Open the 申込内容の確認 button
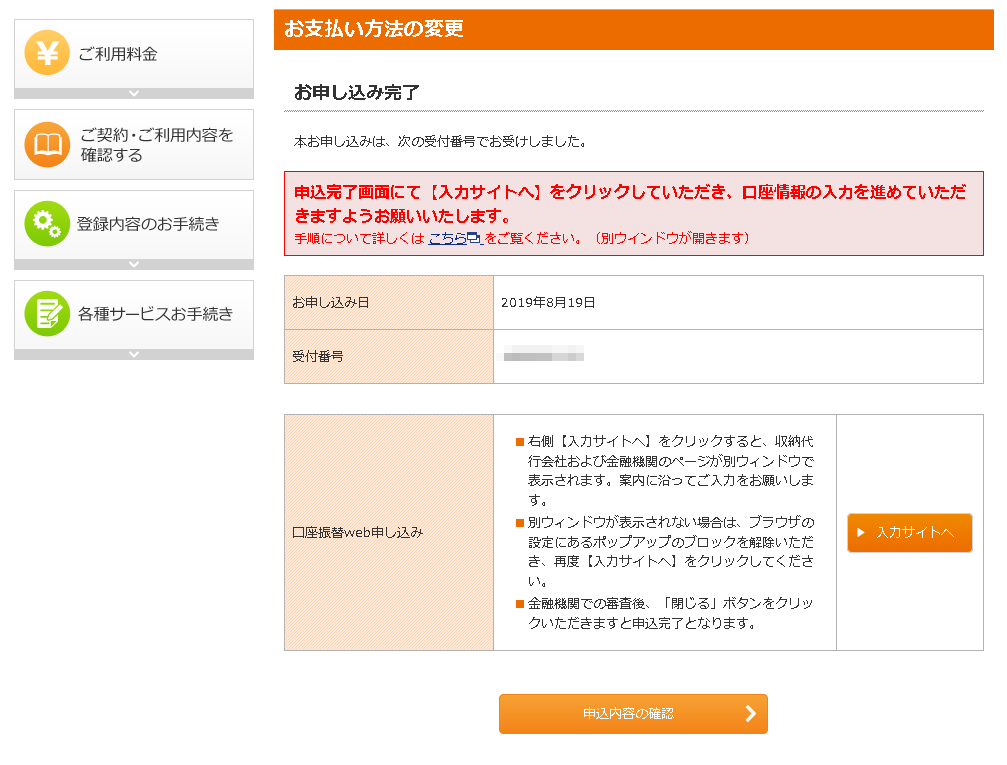Viewport: 1007px width, 765px height. point(633,714)
